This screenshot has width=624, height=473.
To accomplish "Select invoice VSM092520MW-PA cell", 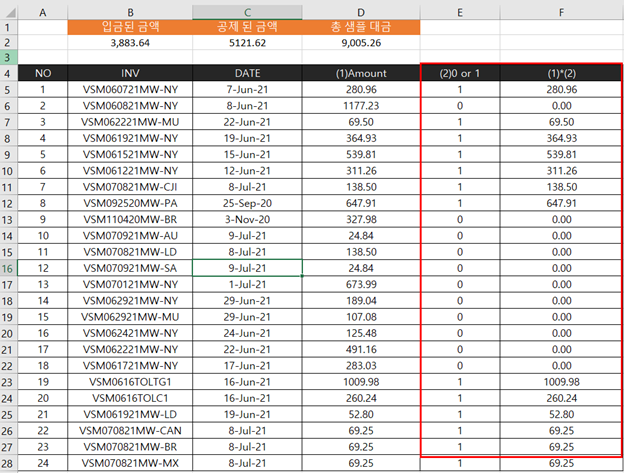I will click(x=130, y=203).
